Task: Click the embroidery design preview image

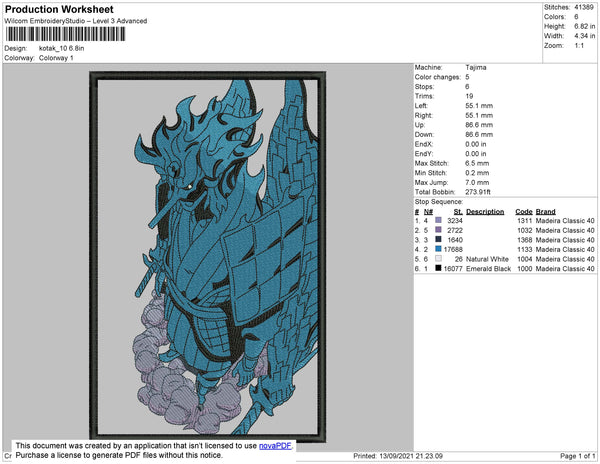Action: coord(208,256)
